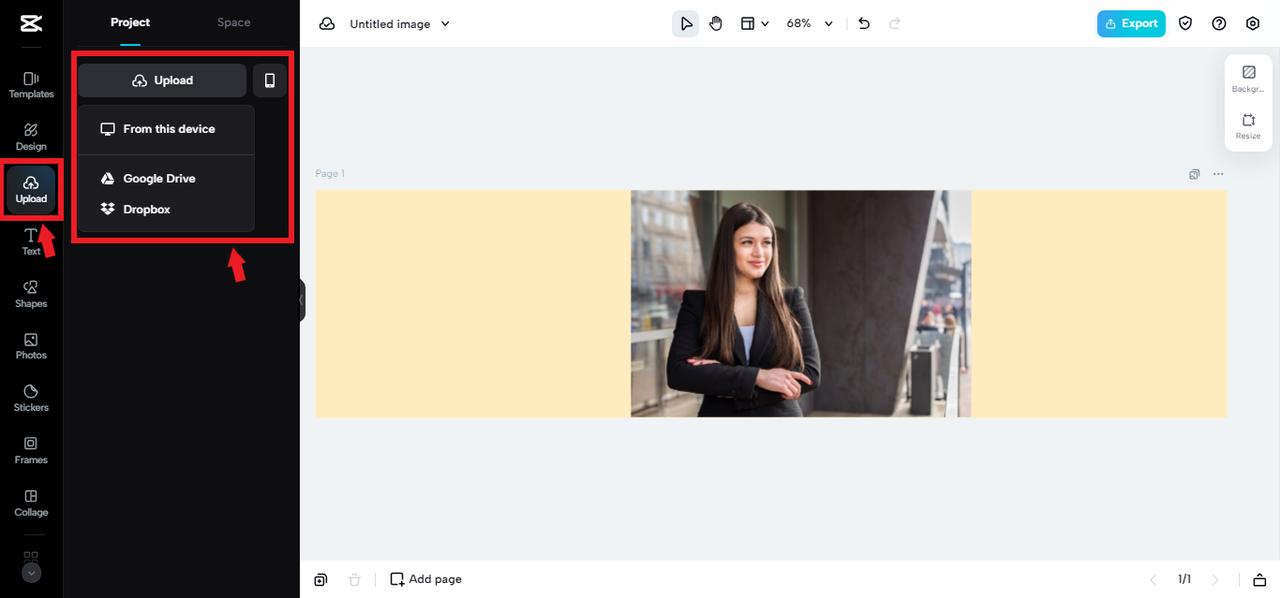
Task: Open the shield security icon
Action: click(x=1185, y=23)
